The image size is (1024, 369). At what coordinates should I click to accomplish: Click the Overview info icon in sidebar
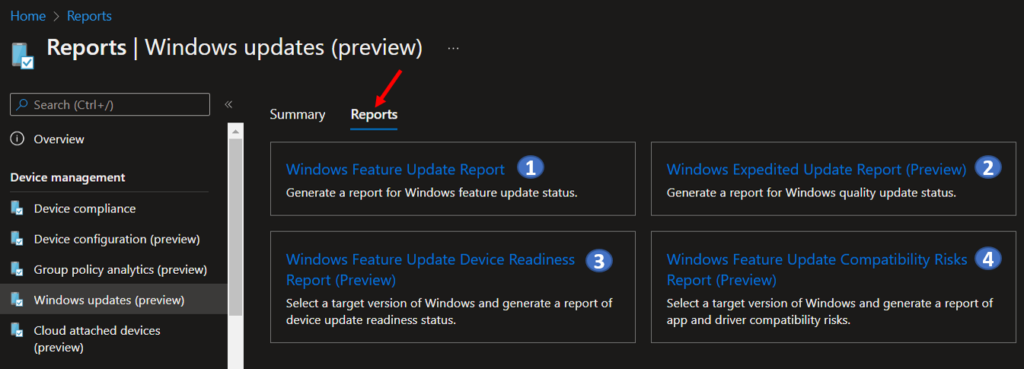pos(18,139)
